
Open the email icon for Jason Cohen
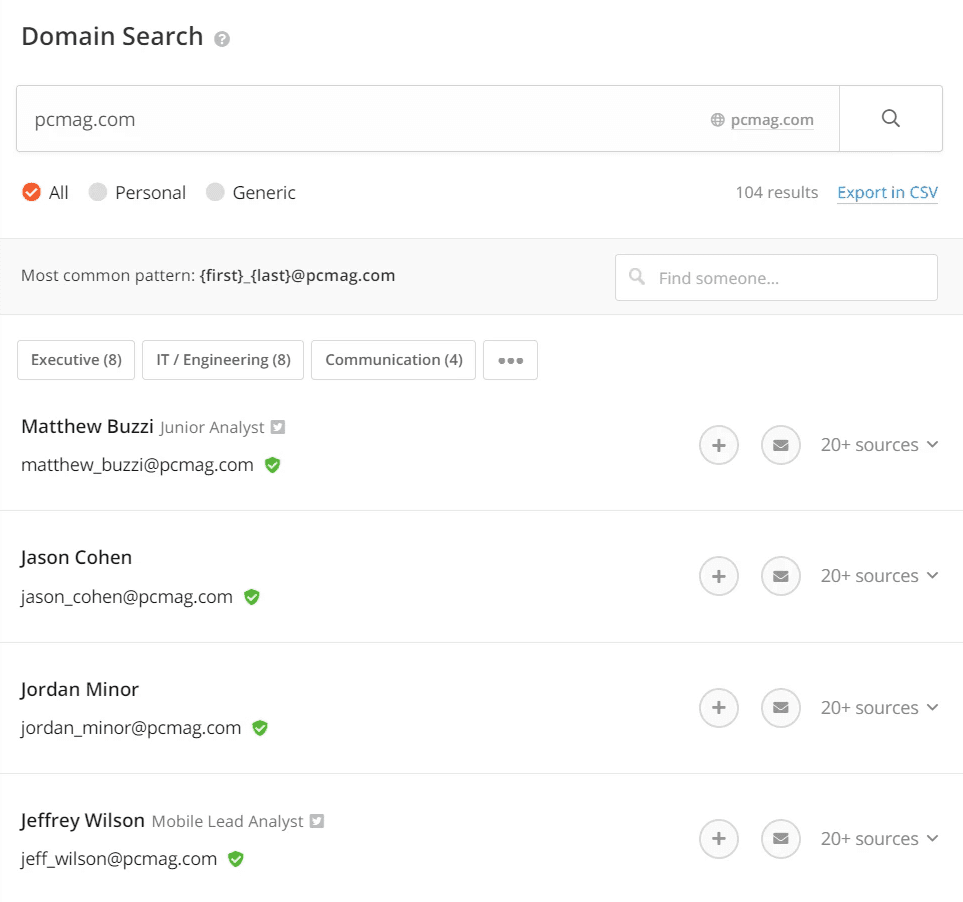(780, 576)
